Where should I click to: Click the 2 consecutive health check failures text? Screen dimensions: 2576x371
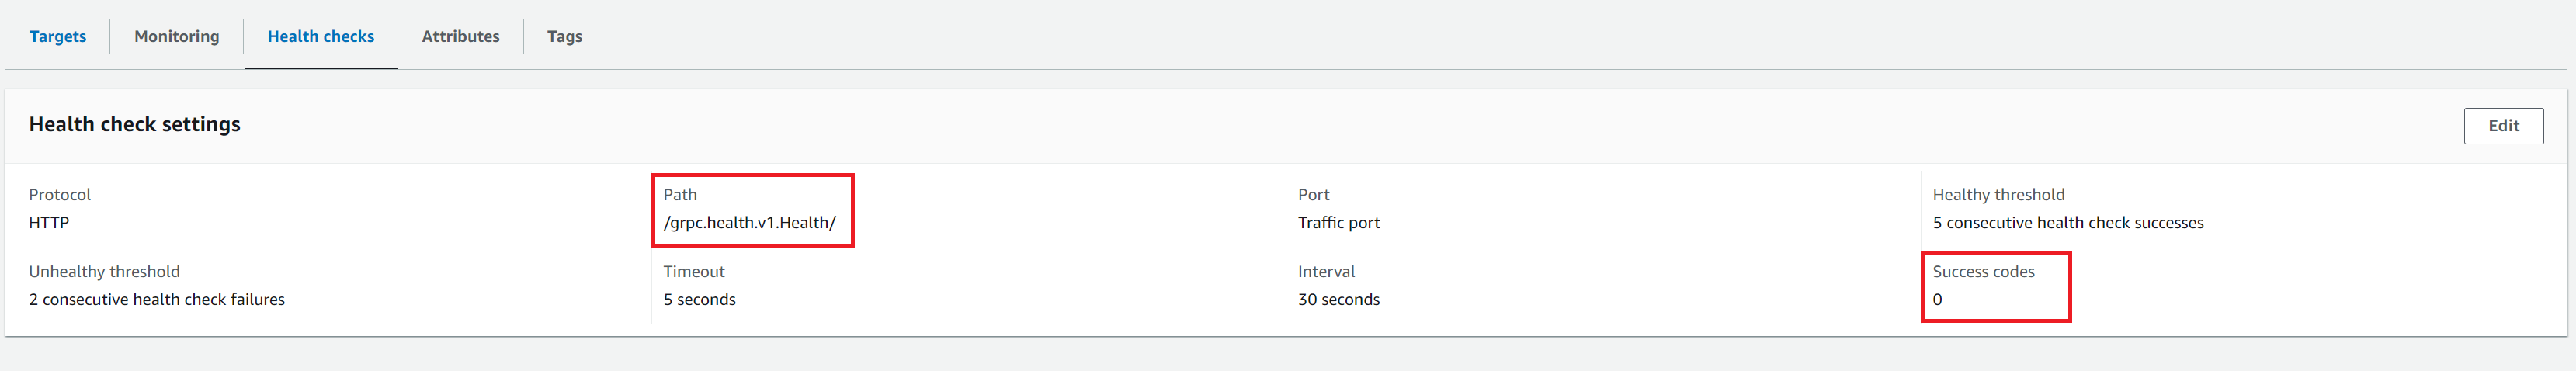[156, 300]
